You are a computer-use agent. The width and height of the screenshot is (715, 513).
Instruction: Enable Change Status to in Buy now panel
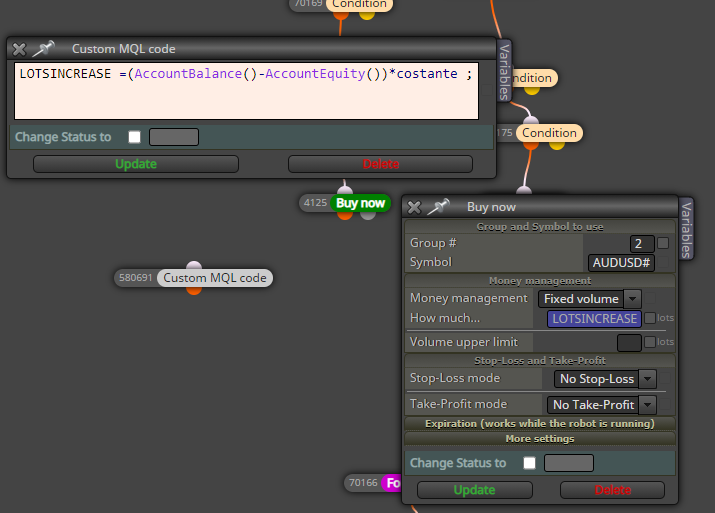tap(529, 463)
